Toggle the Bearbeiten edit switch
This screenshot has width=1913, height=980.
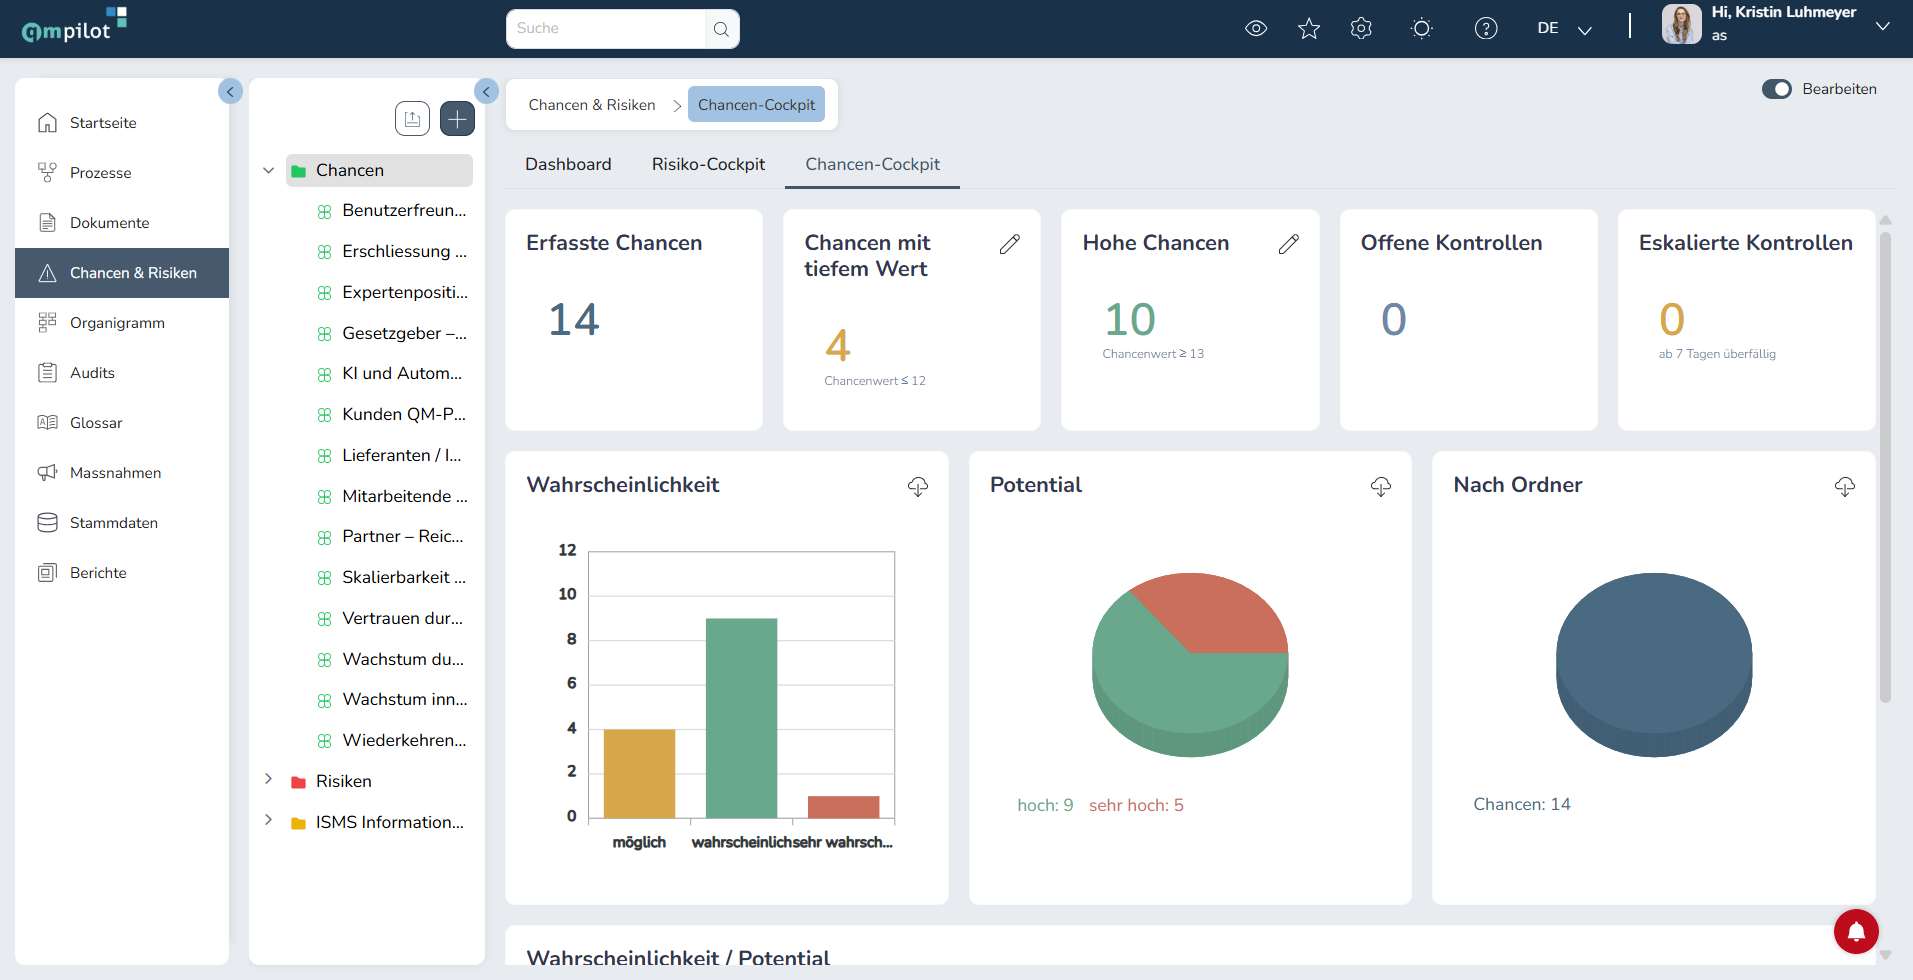click(1777, 89)
